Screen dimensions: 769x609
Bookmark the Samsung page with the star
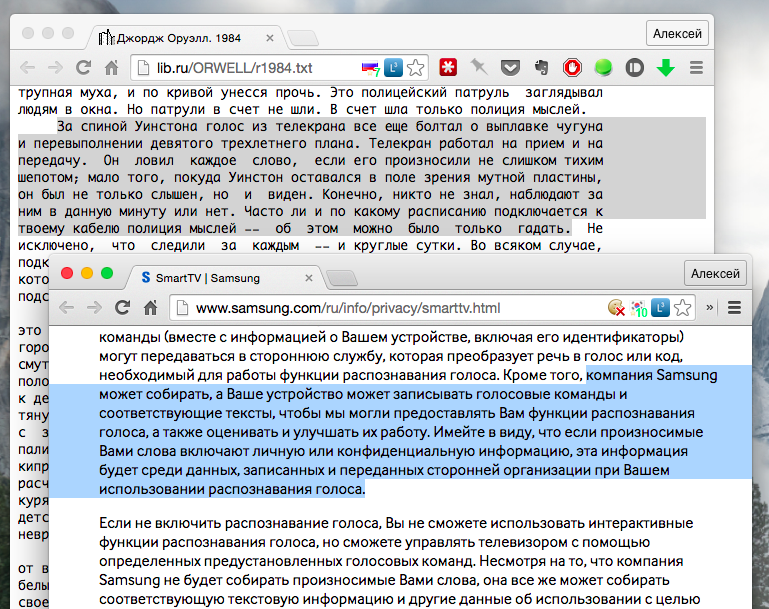click(682, 308)
